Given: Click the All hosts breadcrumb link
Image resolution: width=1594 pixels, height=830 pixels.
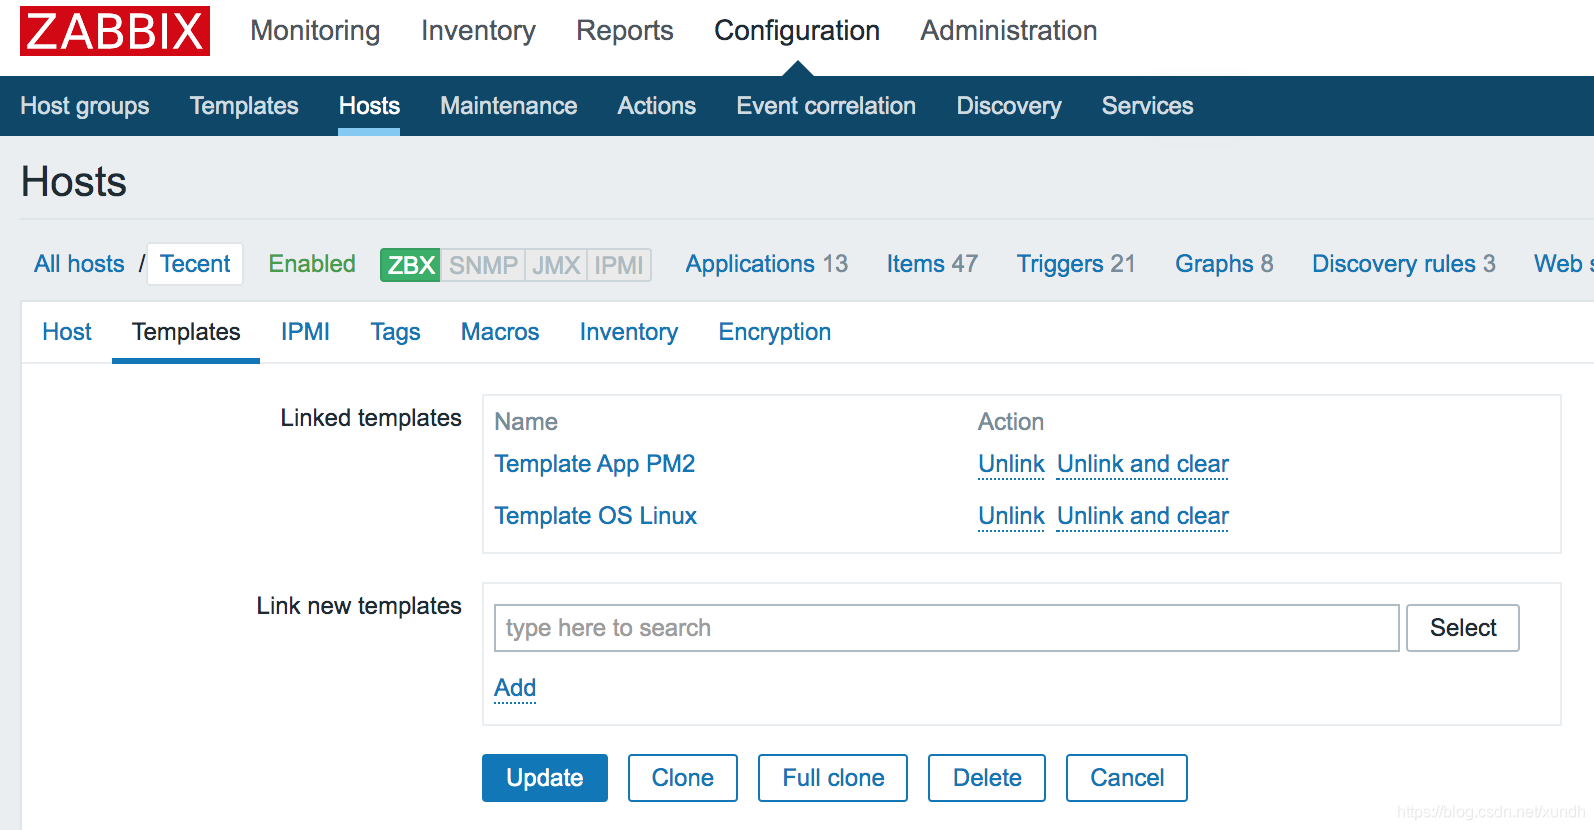Looking at the screenshot, I should [79, 264].
